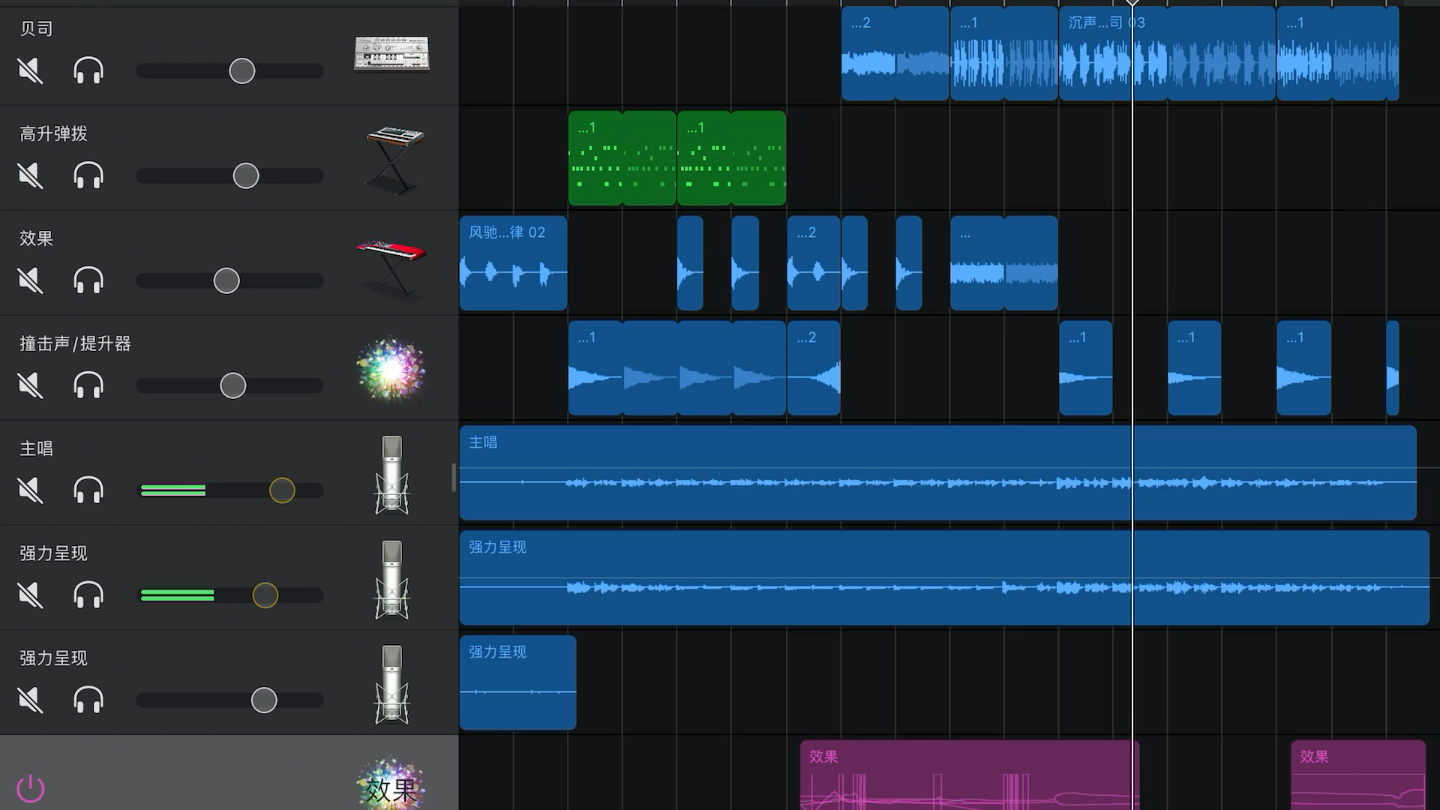
Task: Open the 撞击声/提升器 sparkle burst icon
Action: coord(391,369)
